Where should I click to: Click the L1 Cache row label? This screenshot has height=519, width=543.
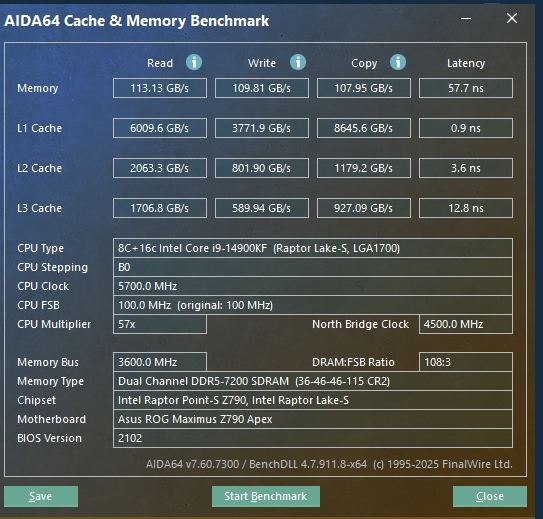(x=39, y=128)
